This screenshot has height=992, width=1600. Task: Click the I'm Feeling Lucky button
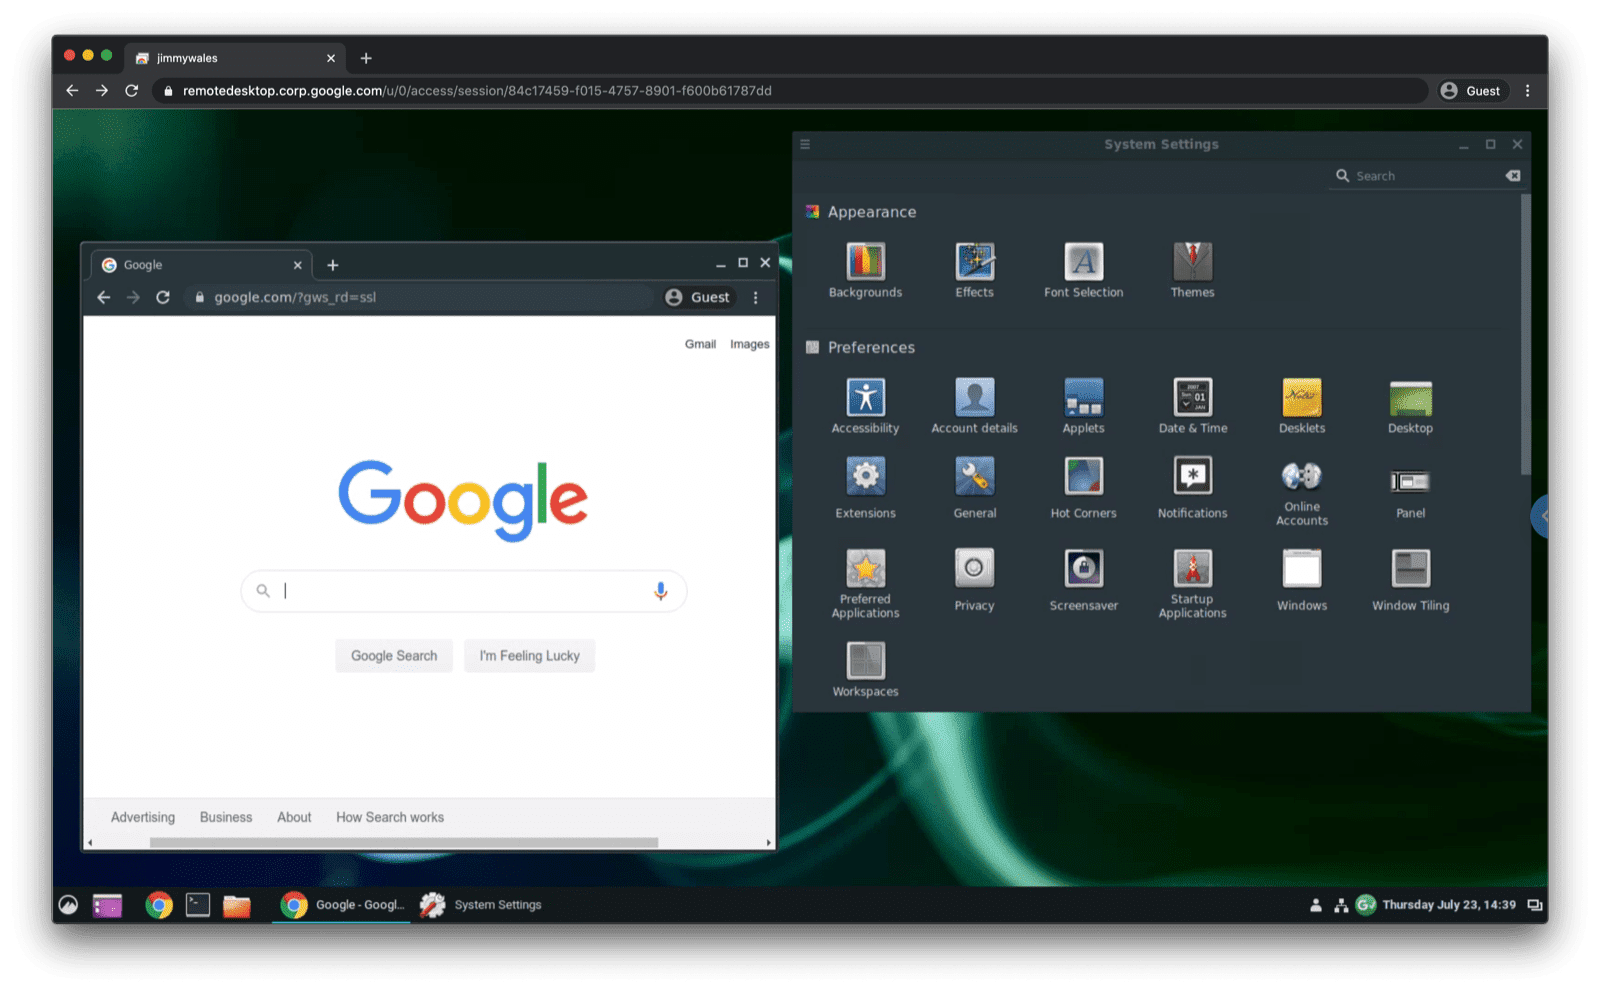coord(530,655)
